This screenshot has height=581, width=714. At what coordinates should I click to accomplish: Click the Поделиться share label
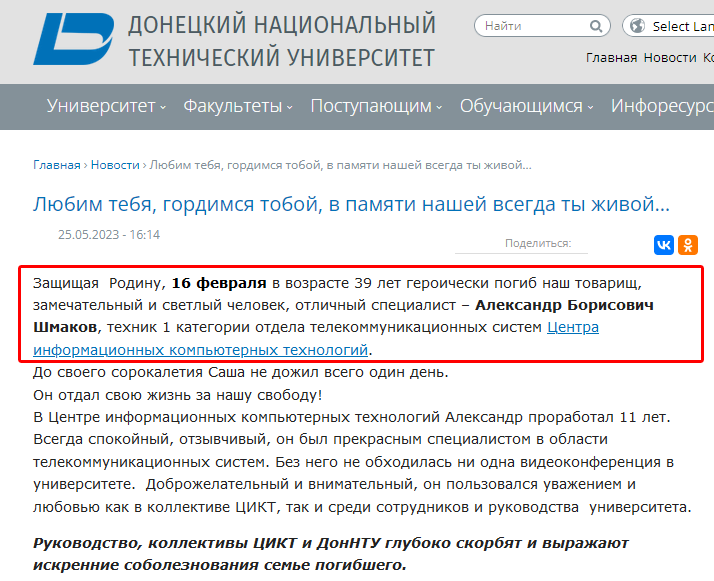click(x=537, y=243)
